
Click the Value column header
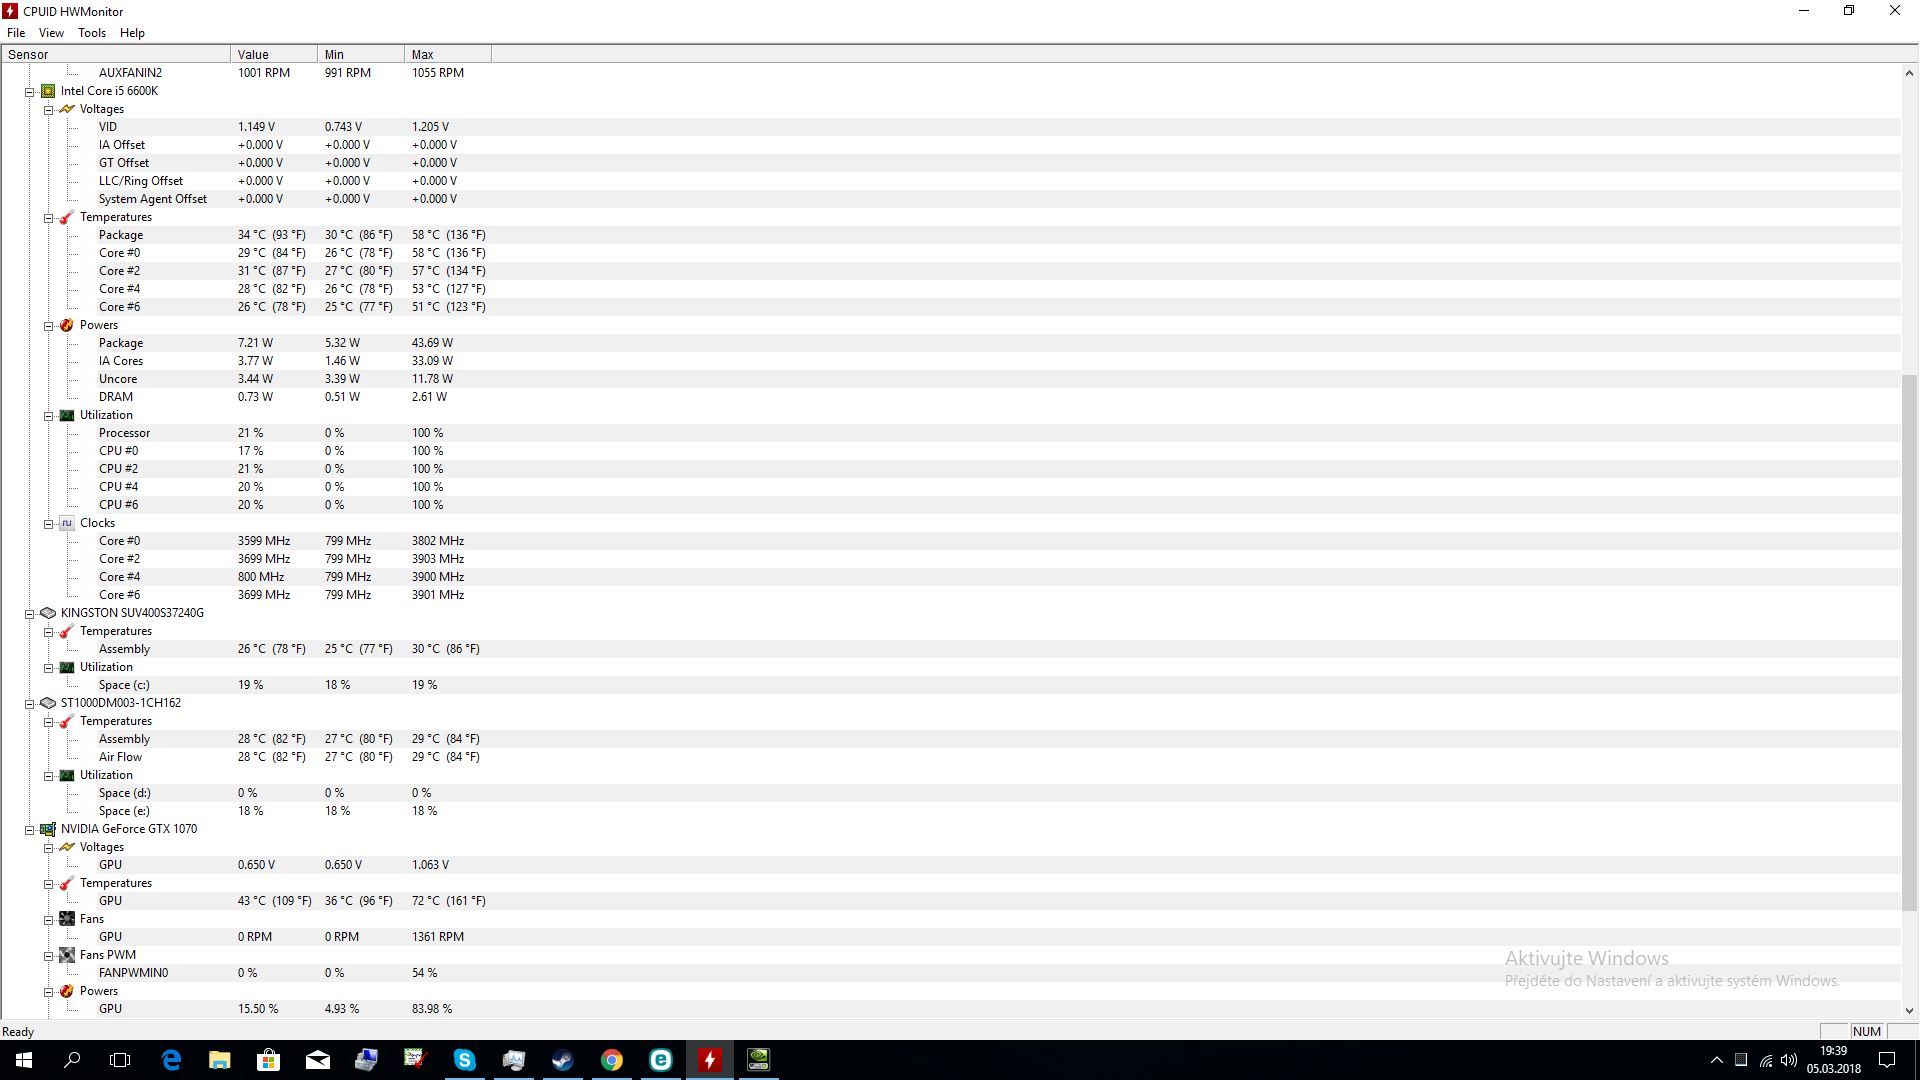click(x=272, y=55)
